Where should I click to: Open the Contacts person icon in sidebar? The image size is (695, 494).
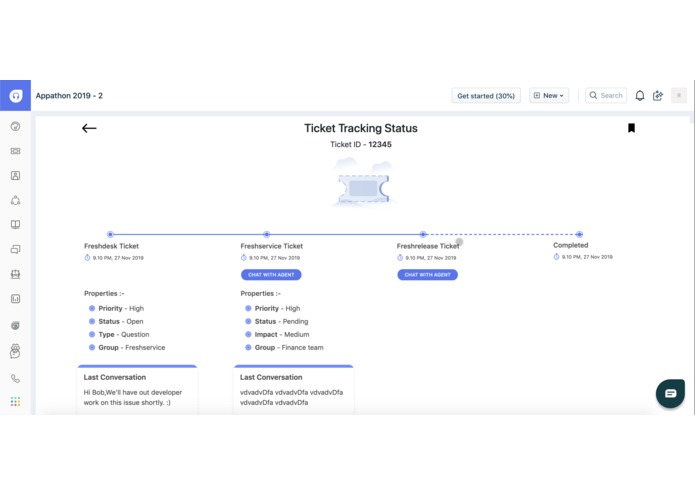coord(16,175)
